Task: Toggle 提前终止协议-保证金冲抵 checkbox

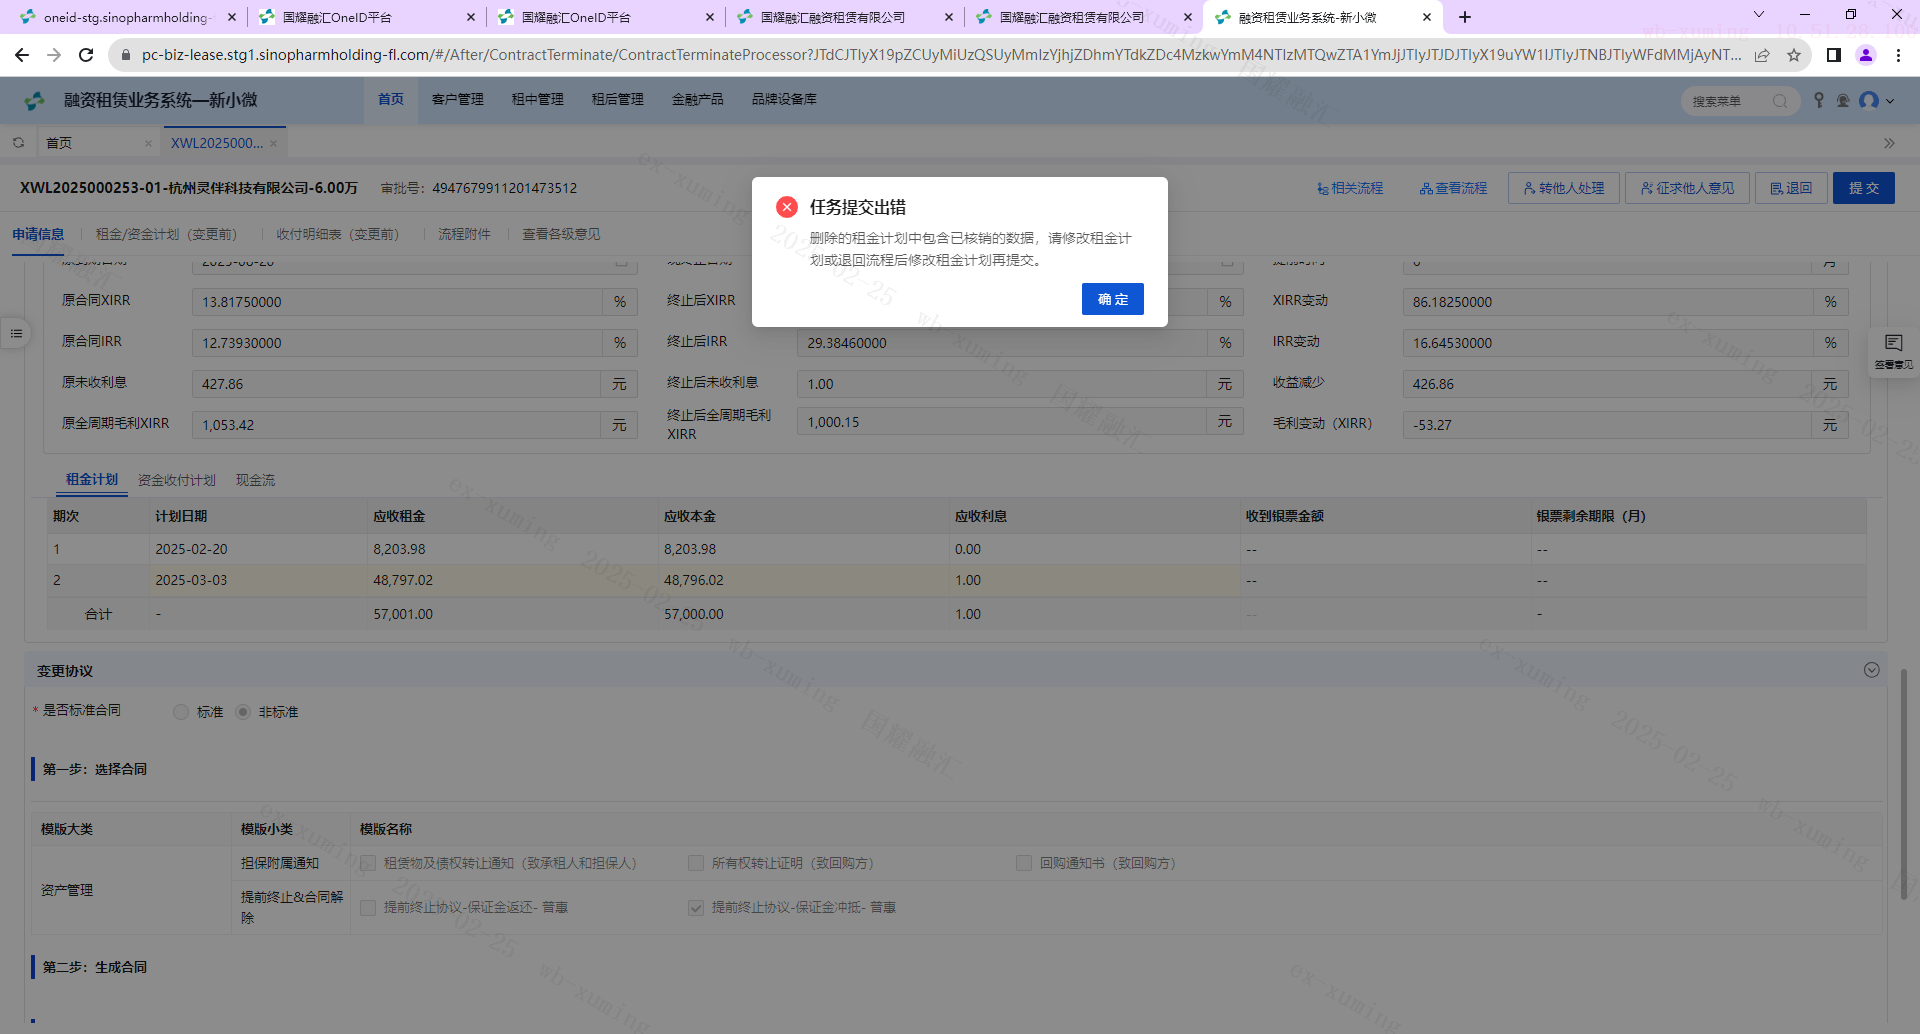Action: point(696,908)
